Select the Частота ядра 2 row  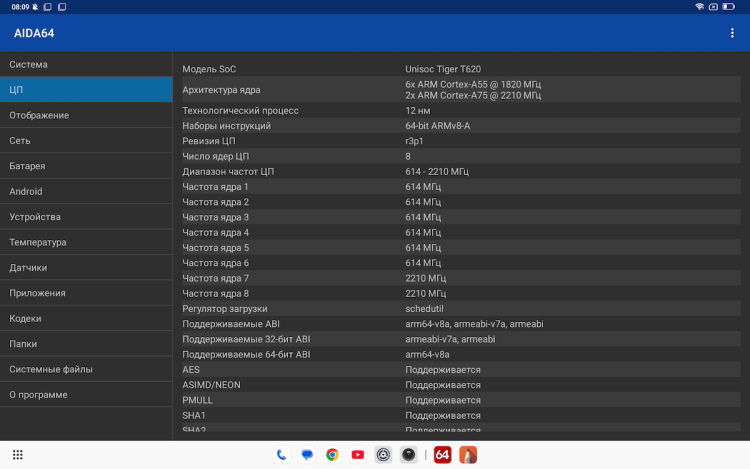click(461, 202)
